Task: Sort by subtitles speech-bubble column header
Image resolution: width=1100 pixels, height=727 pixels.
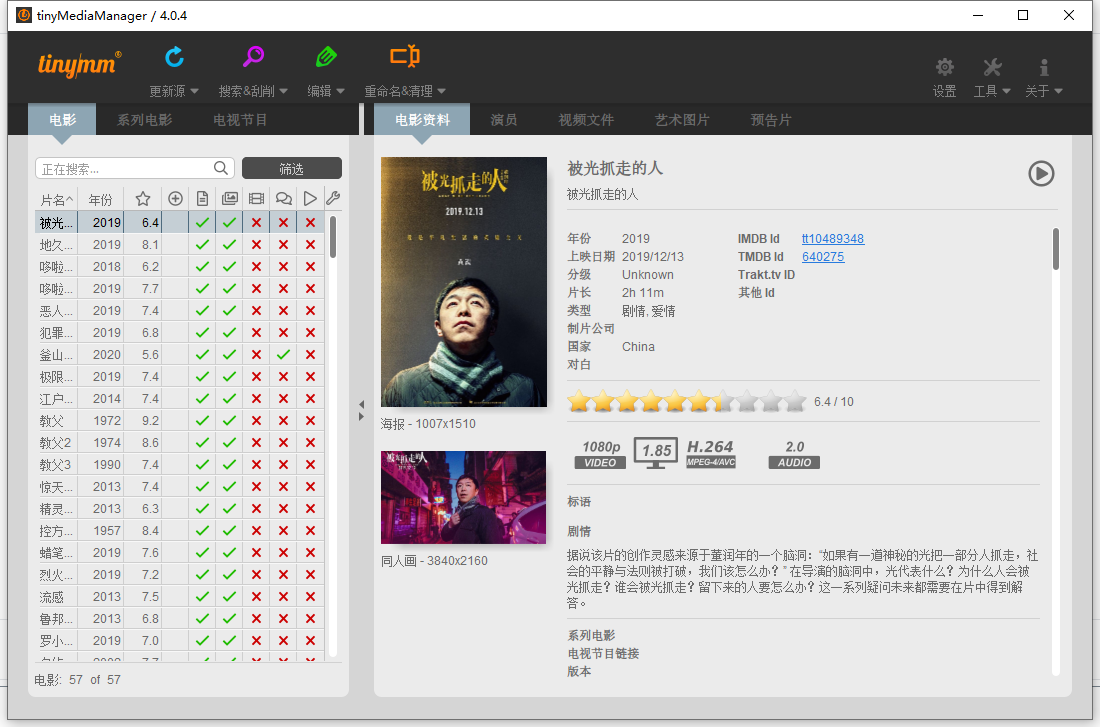Action: pos(283,199)
